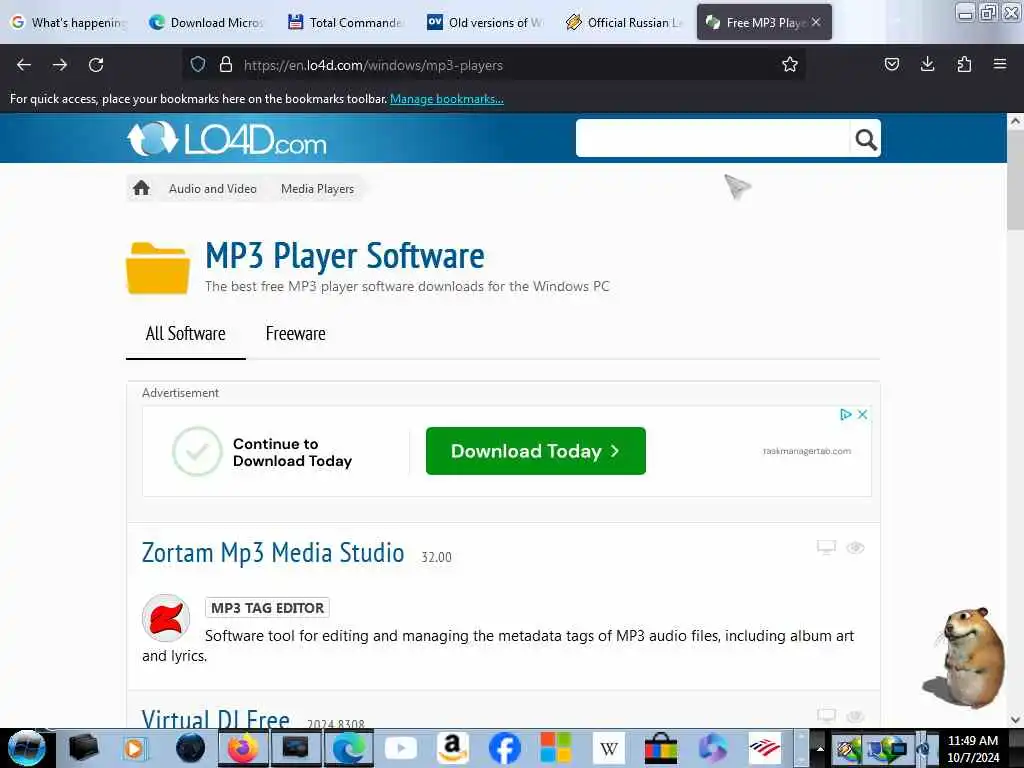The width and height of the screenshot is (1024, 768).
Task: Click version number 32.00 text
Action: (436, 557)
